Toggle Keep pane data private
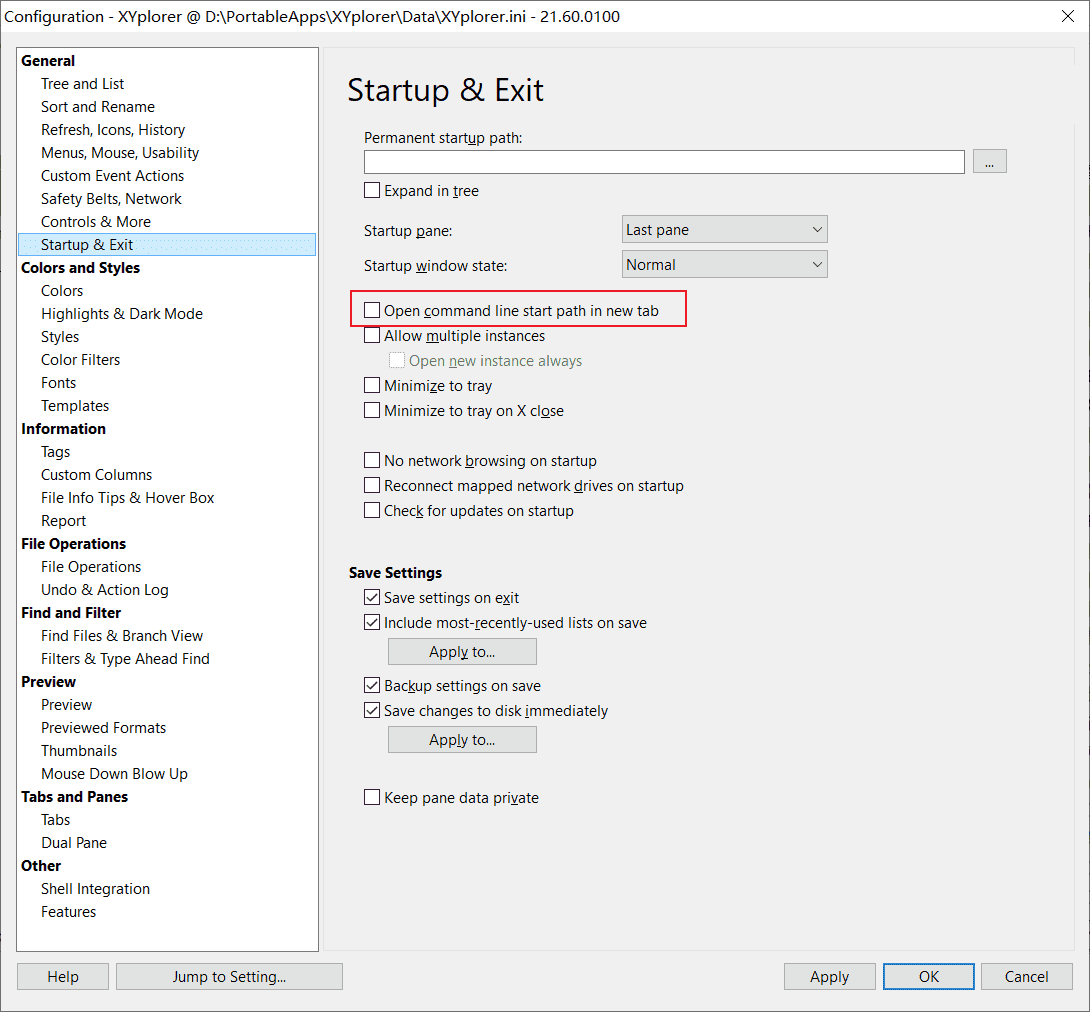Image resolution: width=1090 pixels, height=1012 pixels. pos(372,798)
